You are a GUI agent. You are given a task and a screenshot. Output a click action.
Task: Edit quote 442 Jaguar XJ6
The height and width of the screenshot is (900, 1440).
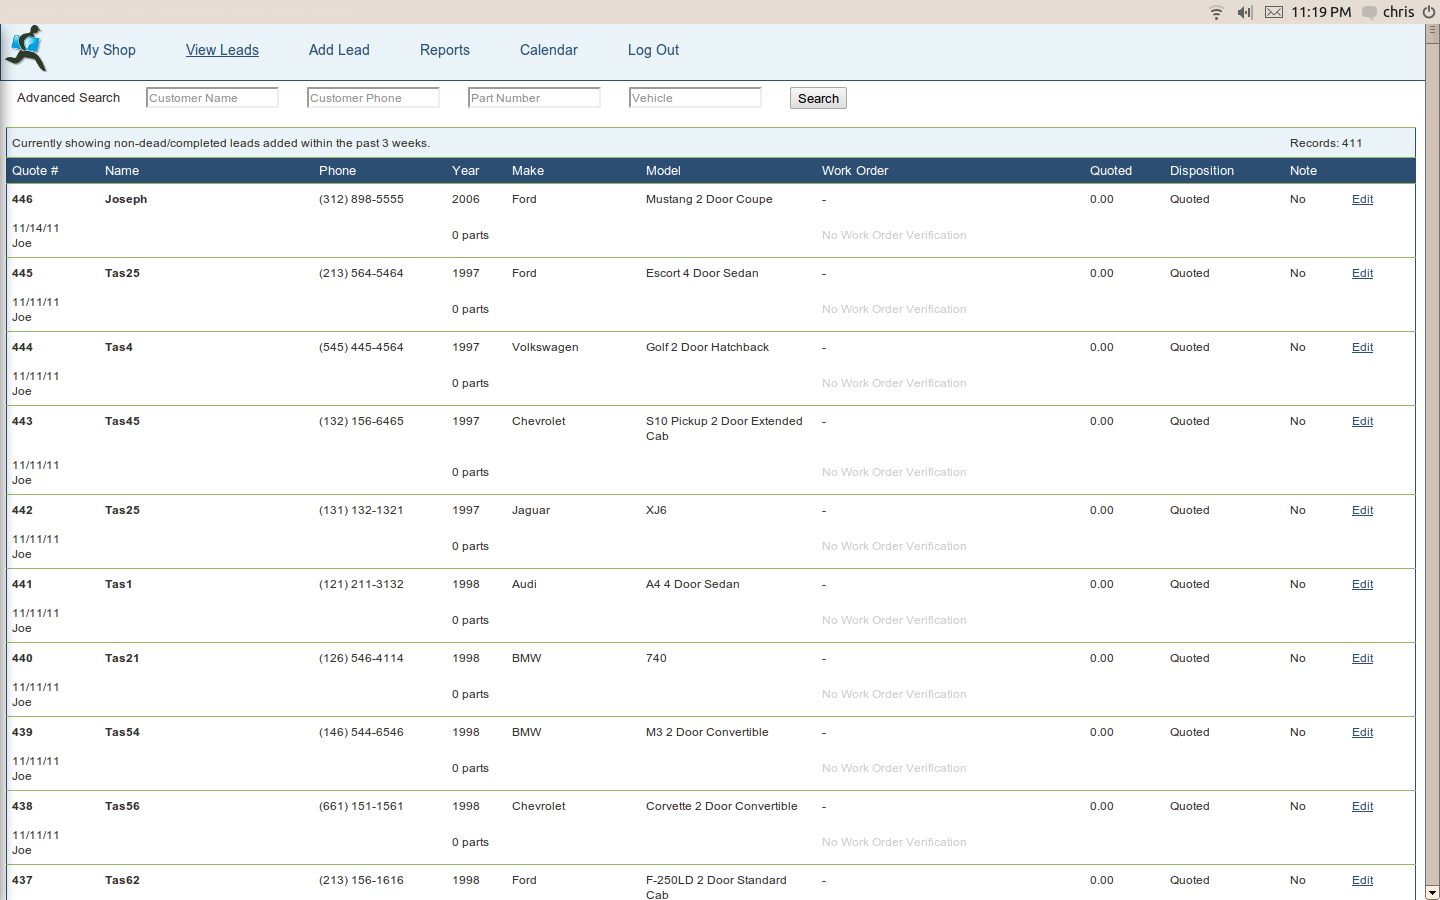[1362, 510]
